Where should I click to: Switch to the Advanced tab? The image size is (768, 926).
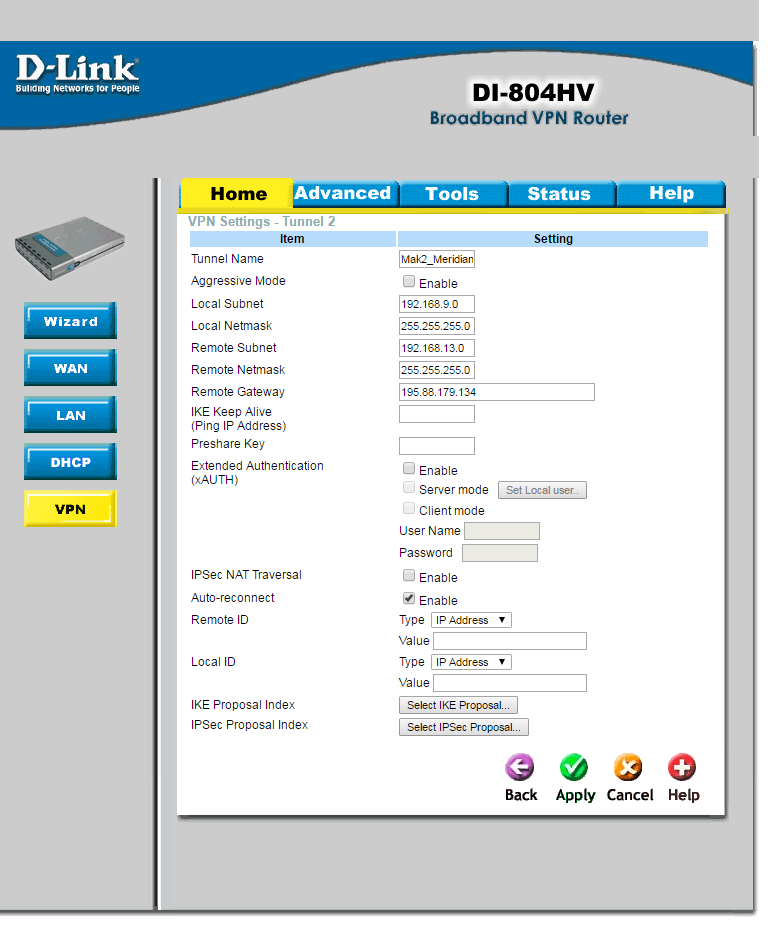coord(346,193)
